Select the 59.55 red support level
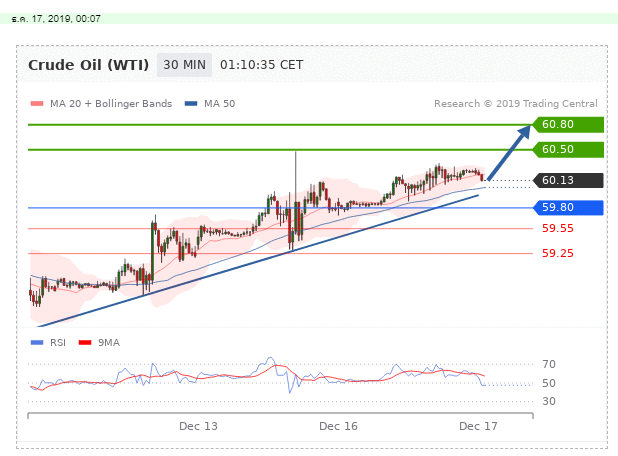Screen dimensions: 618x456 (557, 228)
